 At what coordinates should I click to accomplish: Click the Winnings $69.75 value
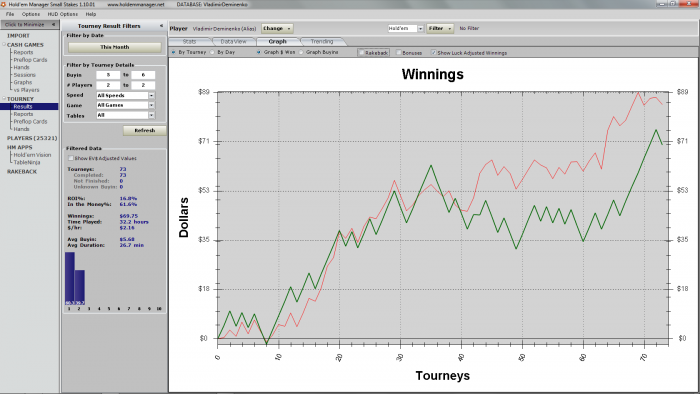pyautogui.click(x=129, y=216)
